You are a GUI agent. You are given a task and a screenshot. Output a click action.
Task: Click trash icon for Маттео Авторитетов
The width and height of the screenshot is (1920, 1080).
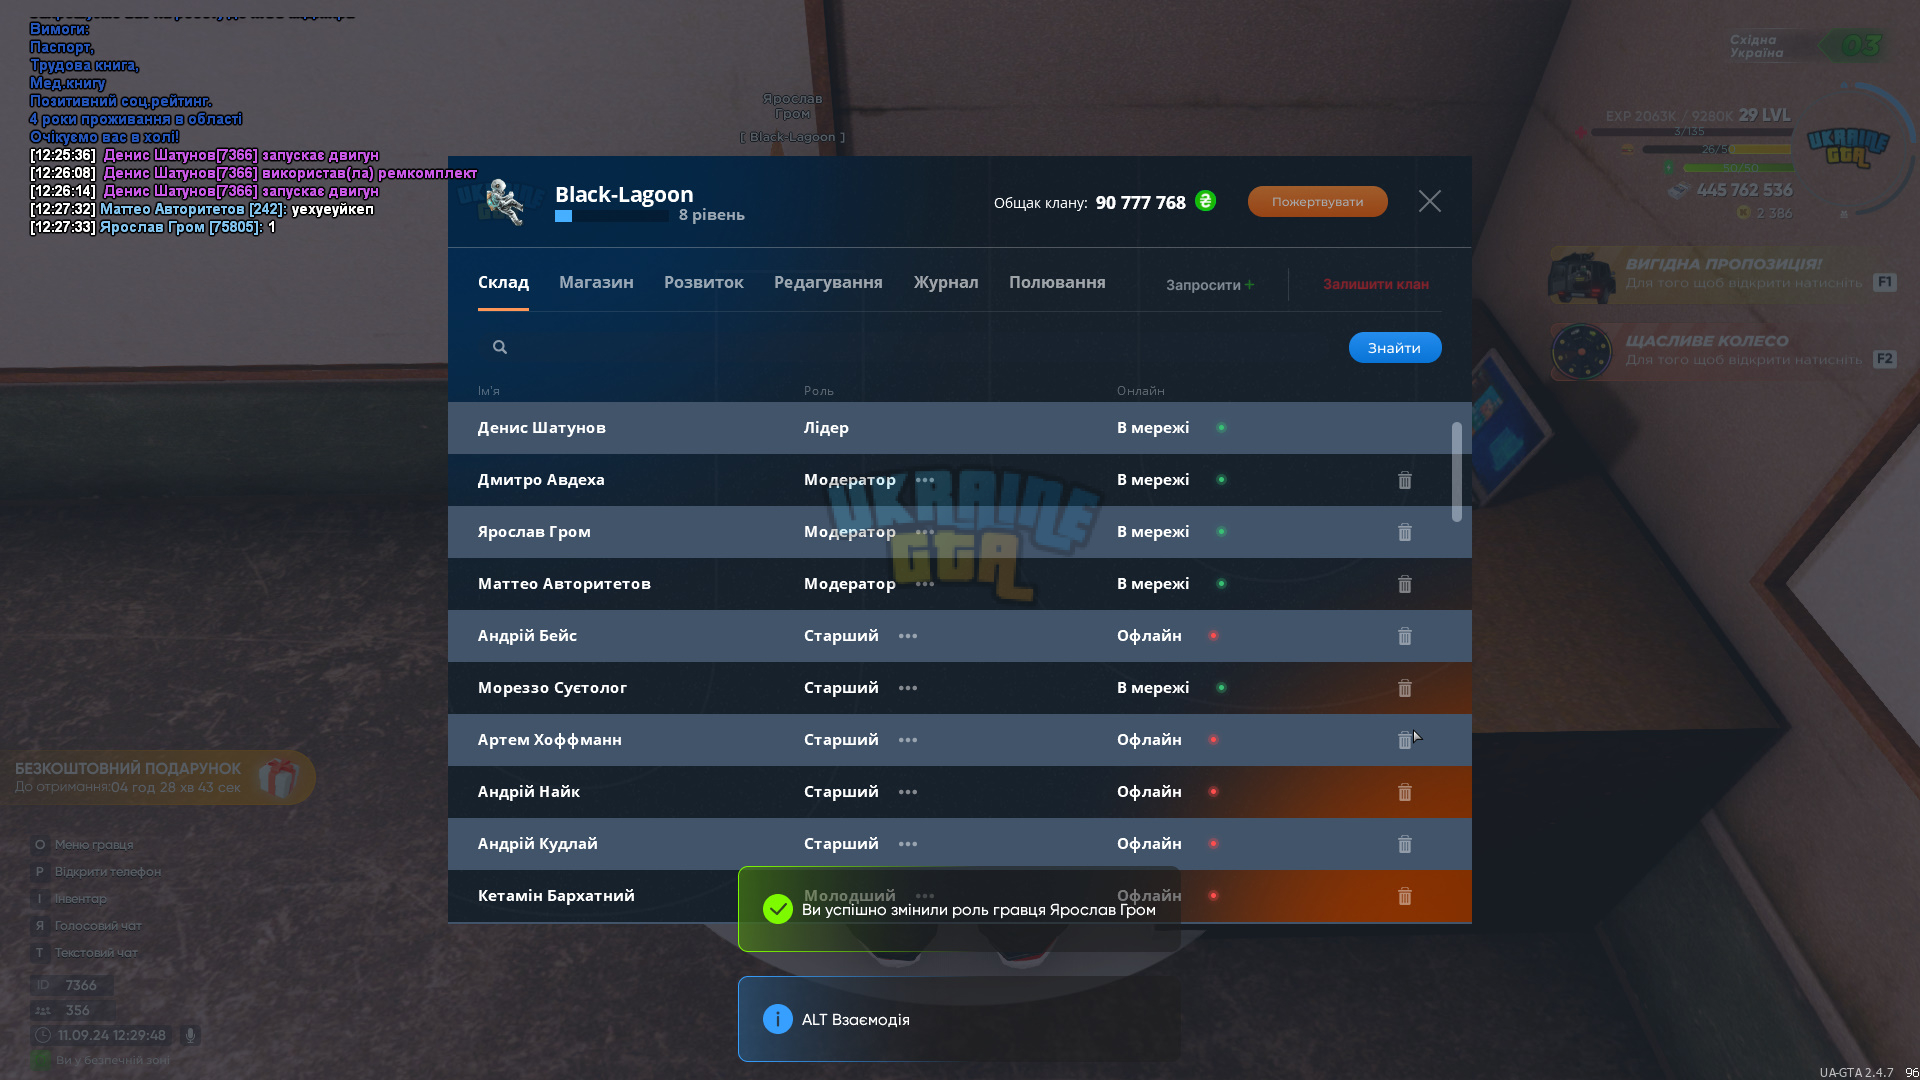point(1404,584)
